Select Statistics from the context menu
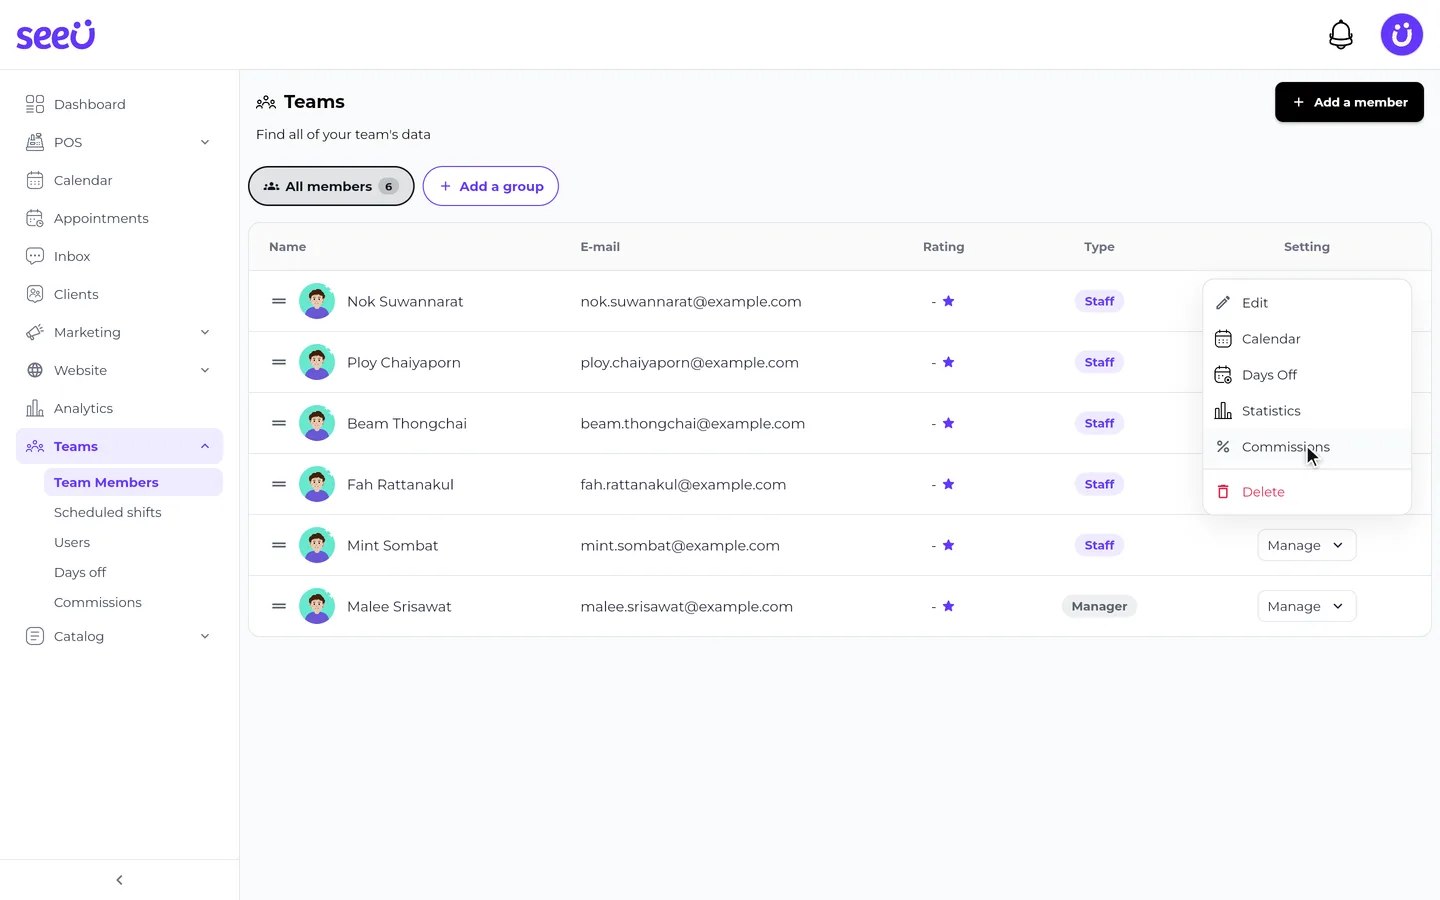The height and width of the screenshot is (900, 1440). pos(1307,411)
